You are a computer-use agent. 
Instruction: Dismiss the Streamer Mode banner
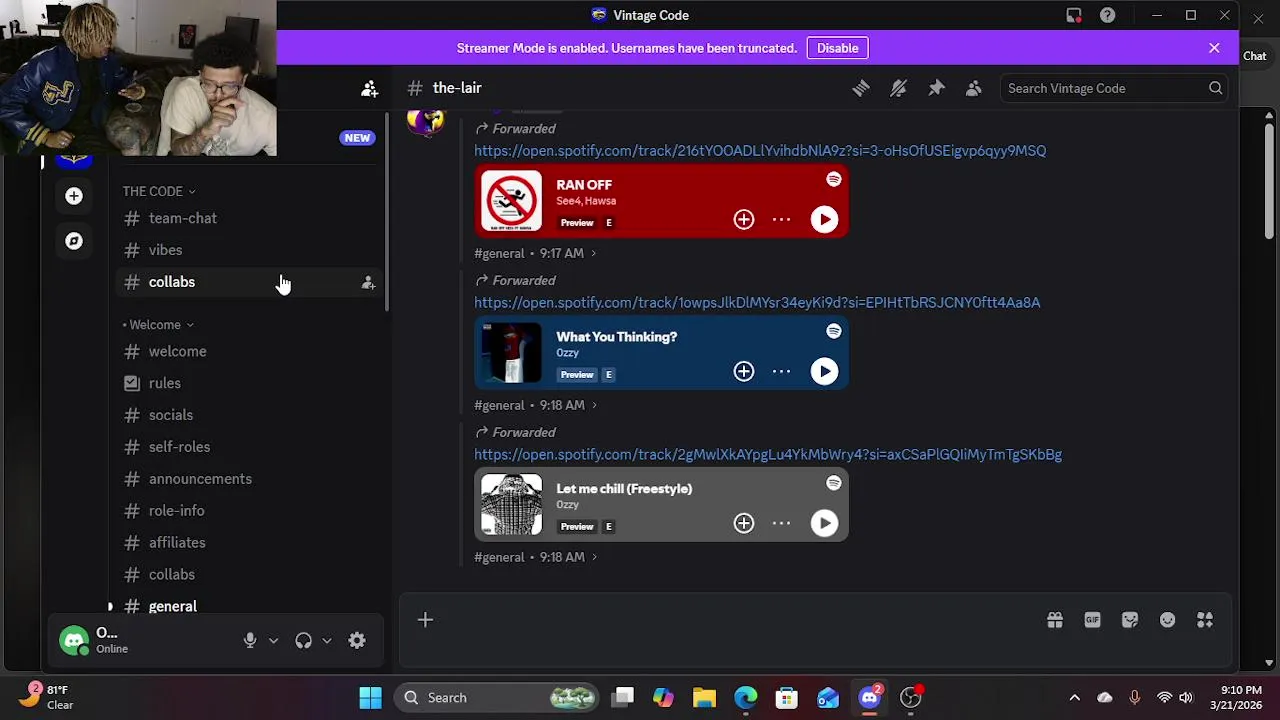click(x=1214, y=48)
